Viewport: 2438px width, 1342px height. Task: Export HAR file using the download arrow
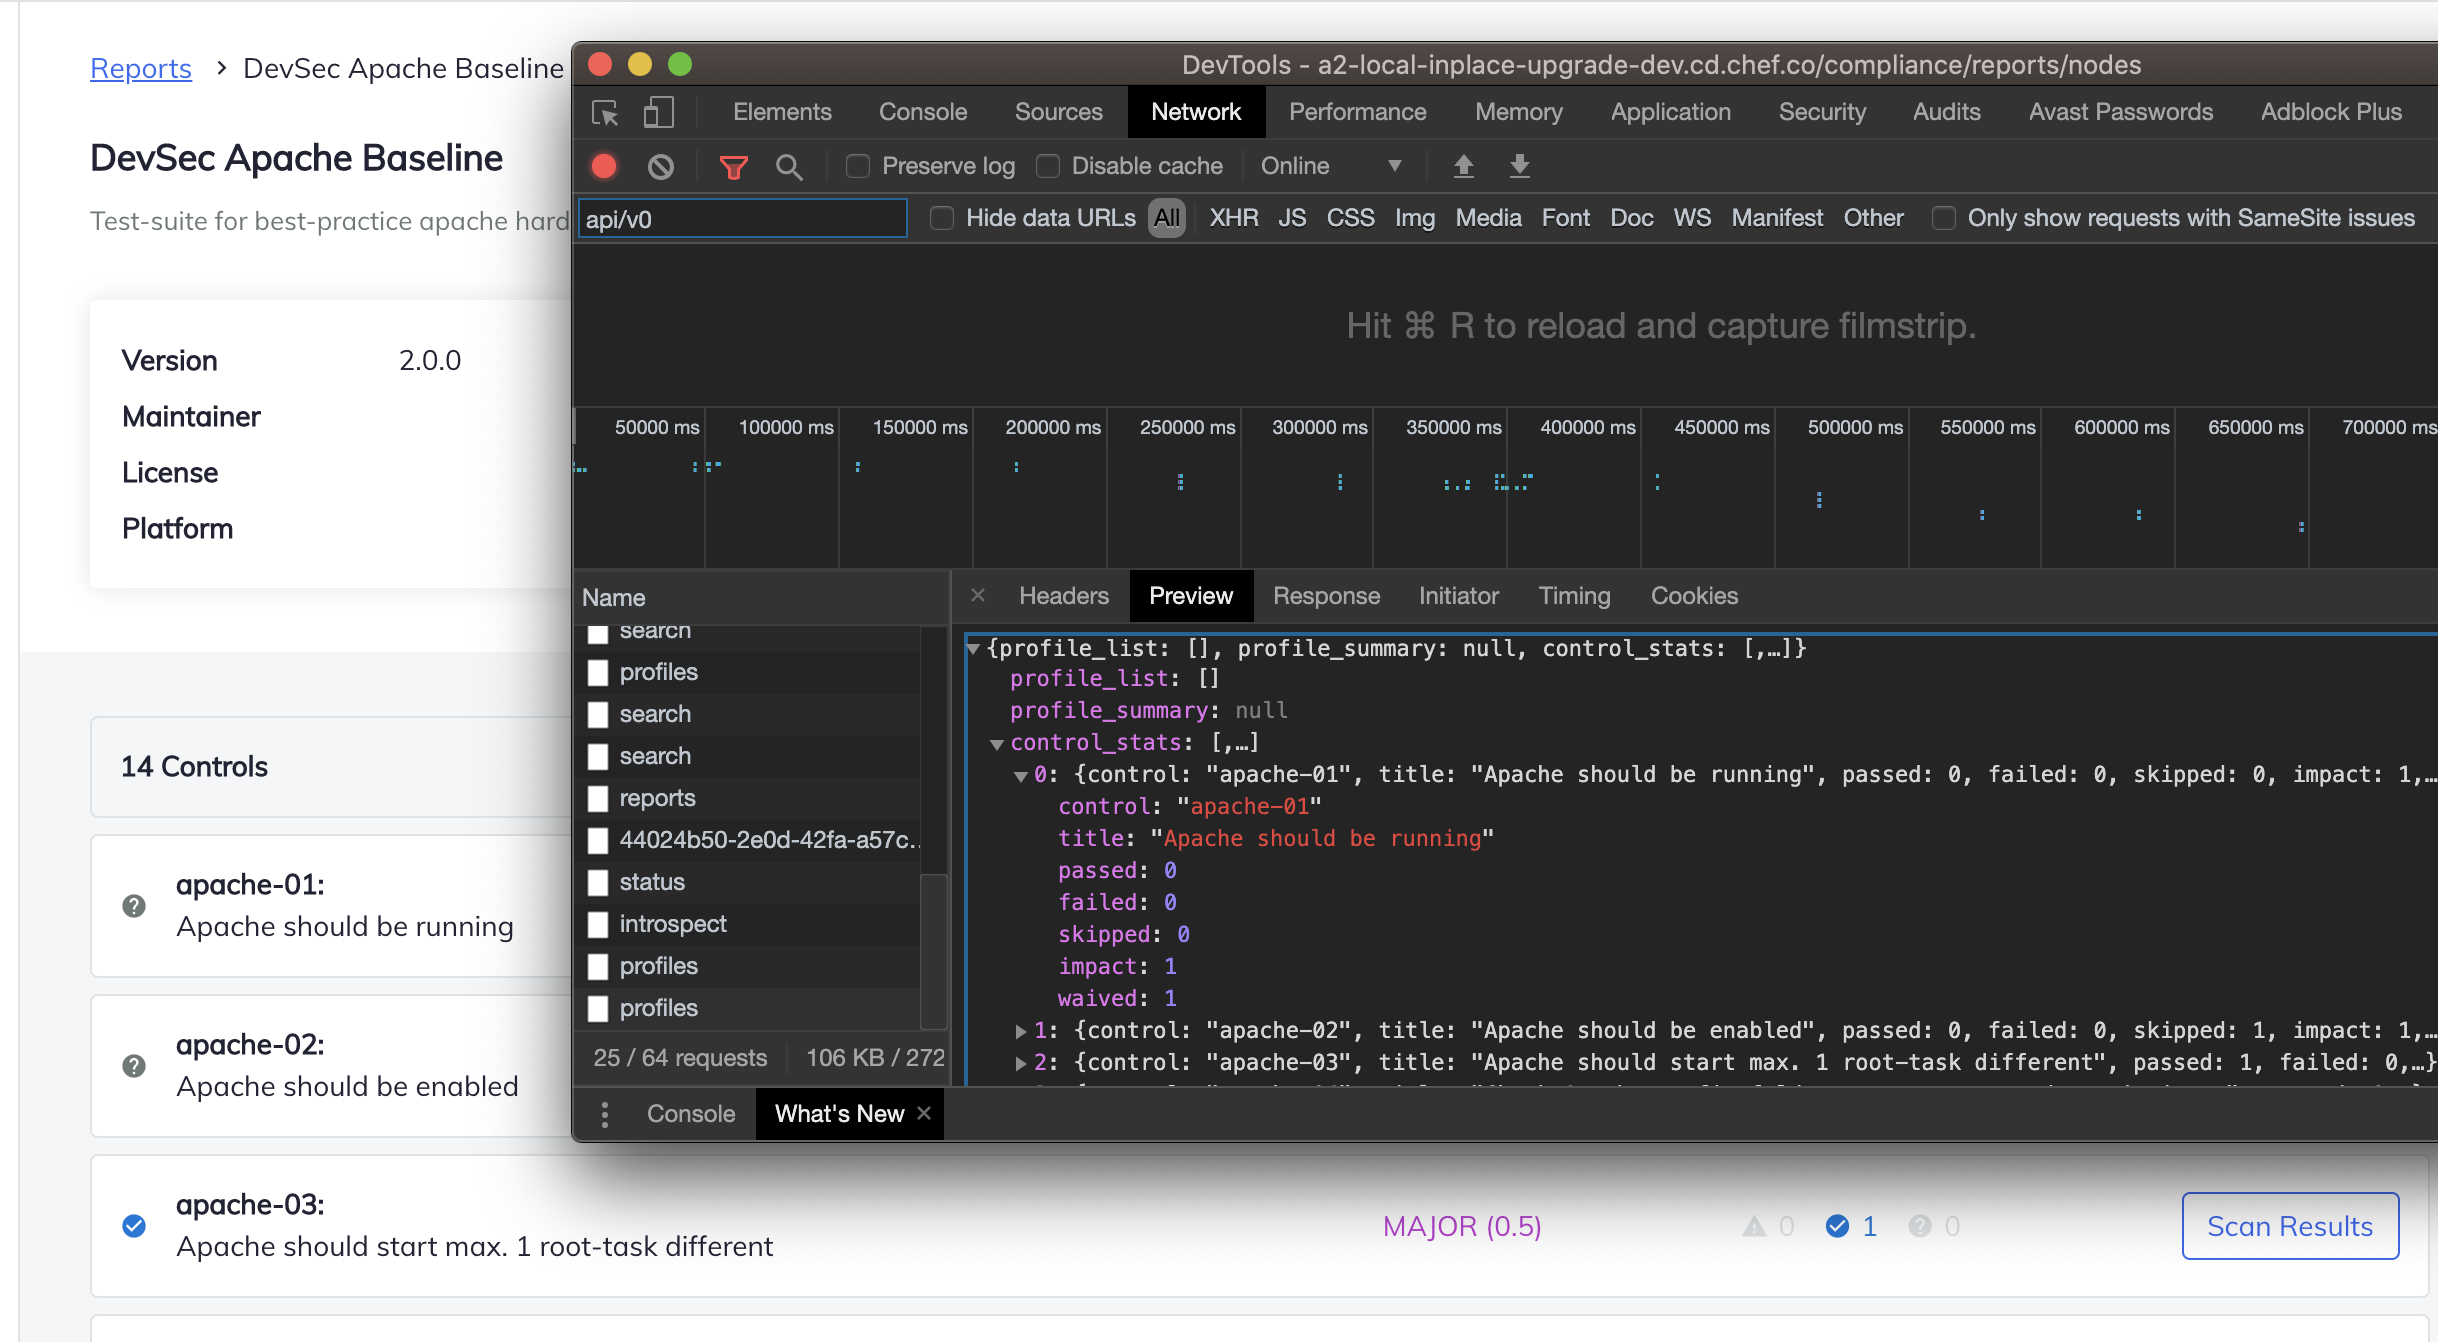(1518, 166)
